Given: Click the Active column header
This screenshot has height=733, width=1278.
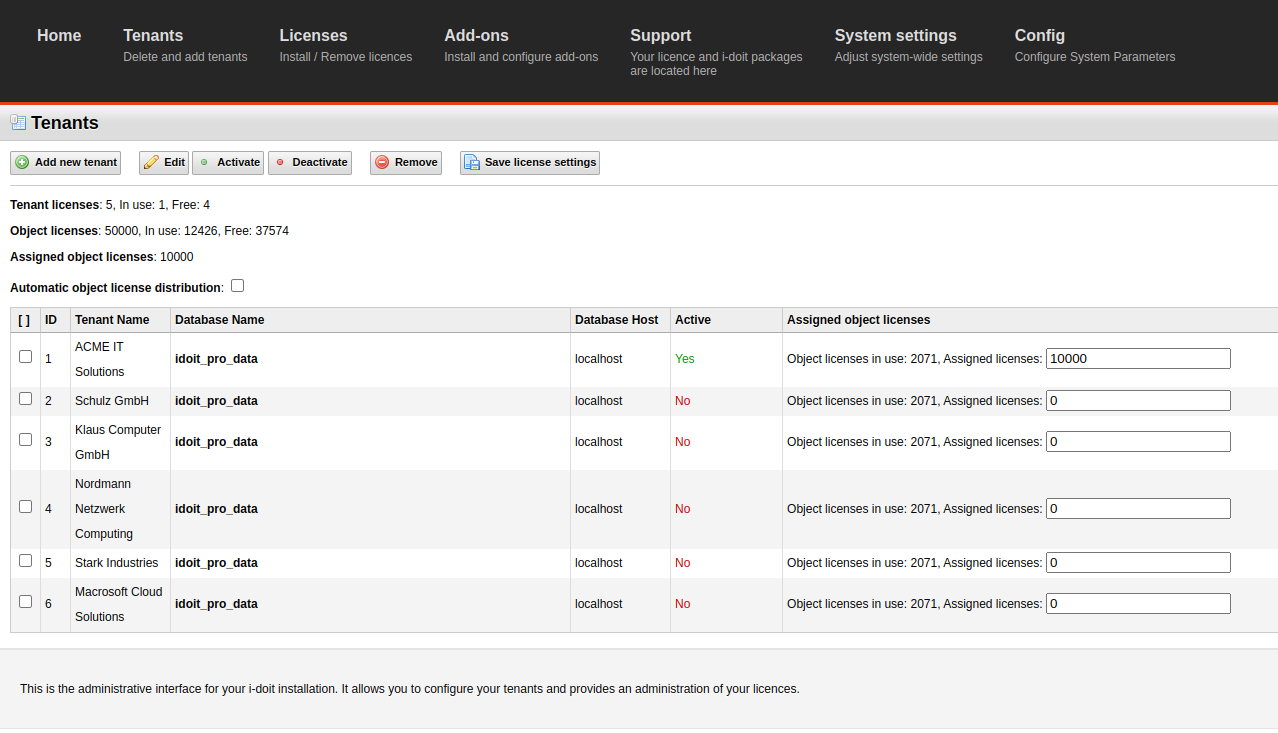Looking at the screenshot, I should point(693,320).
